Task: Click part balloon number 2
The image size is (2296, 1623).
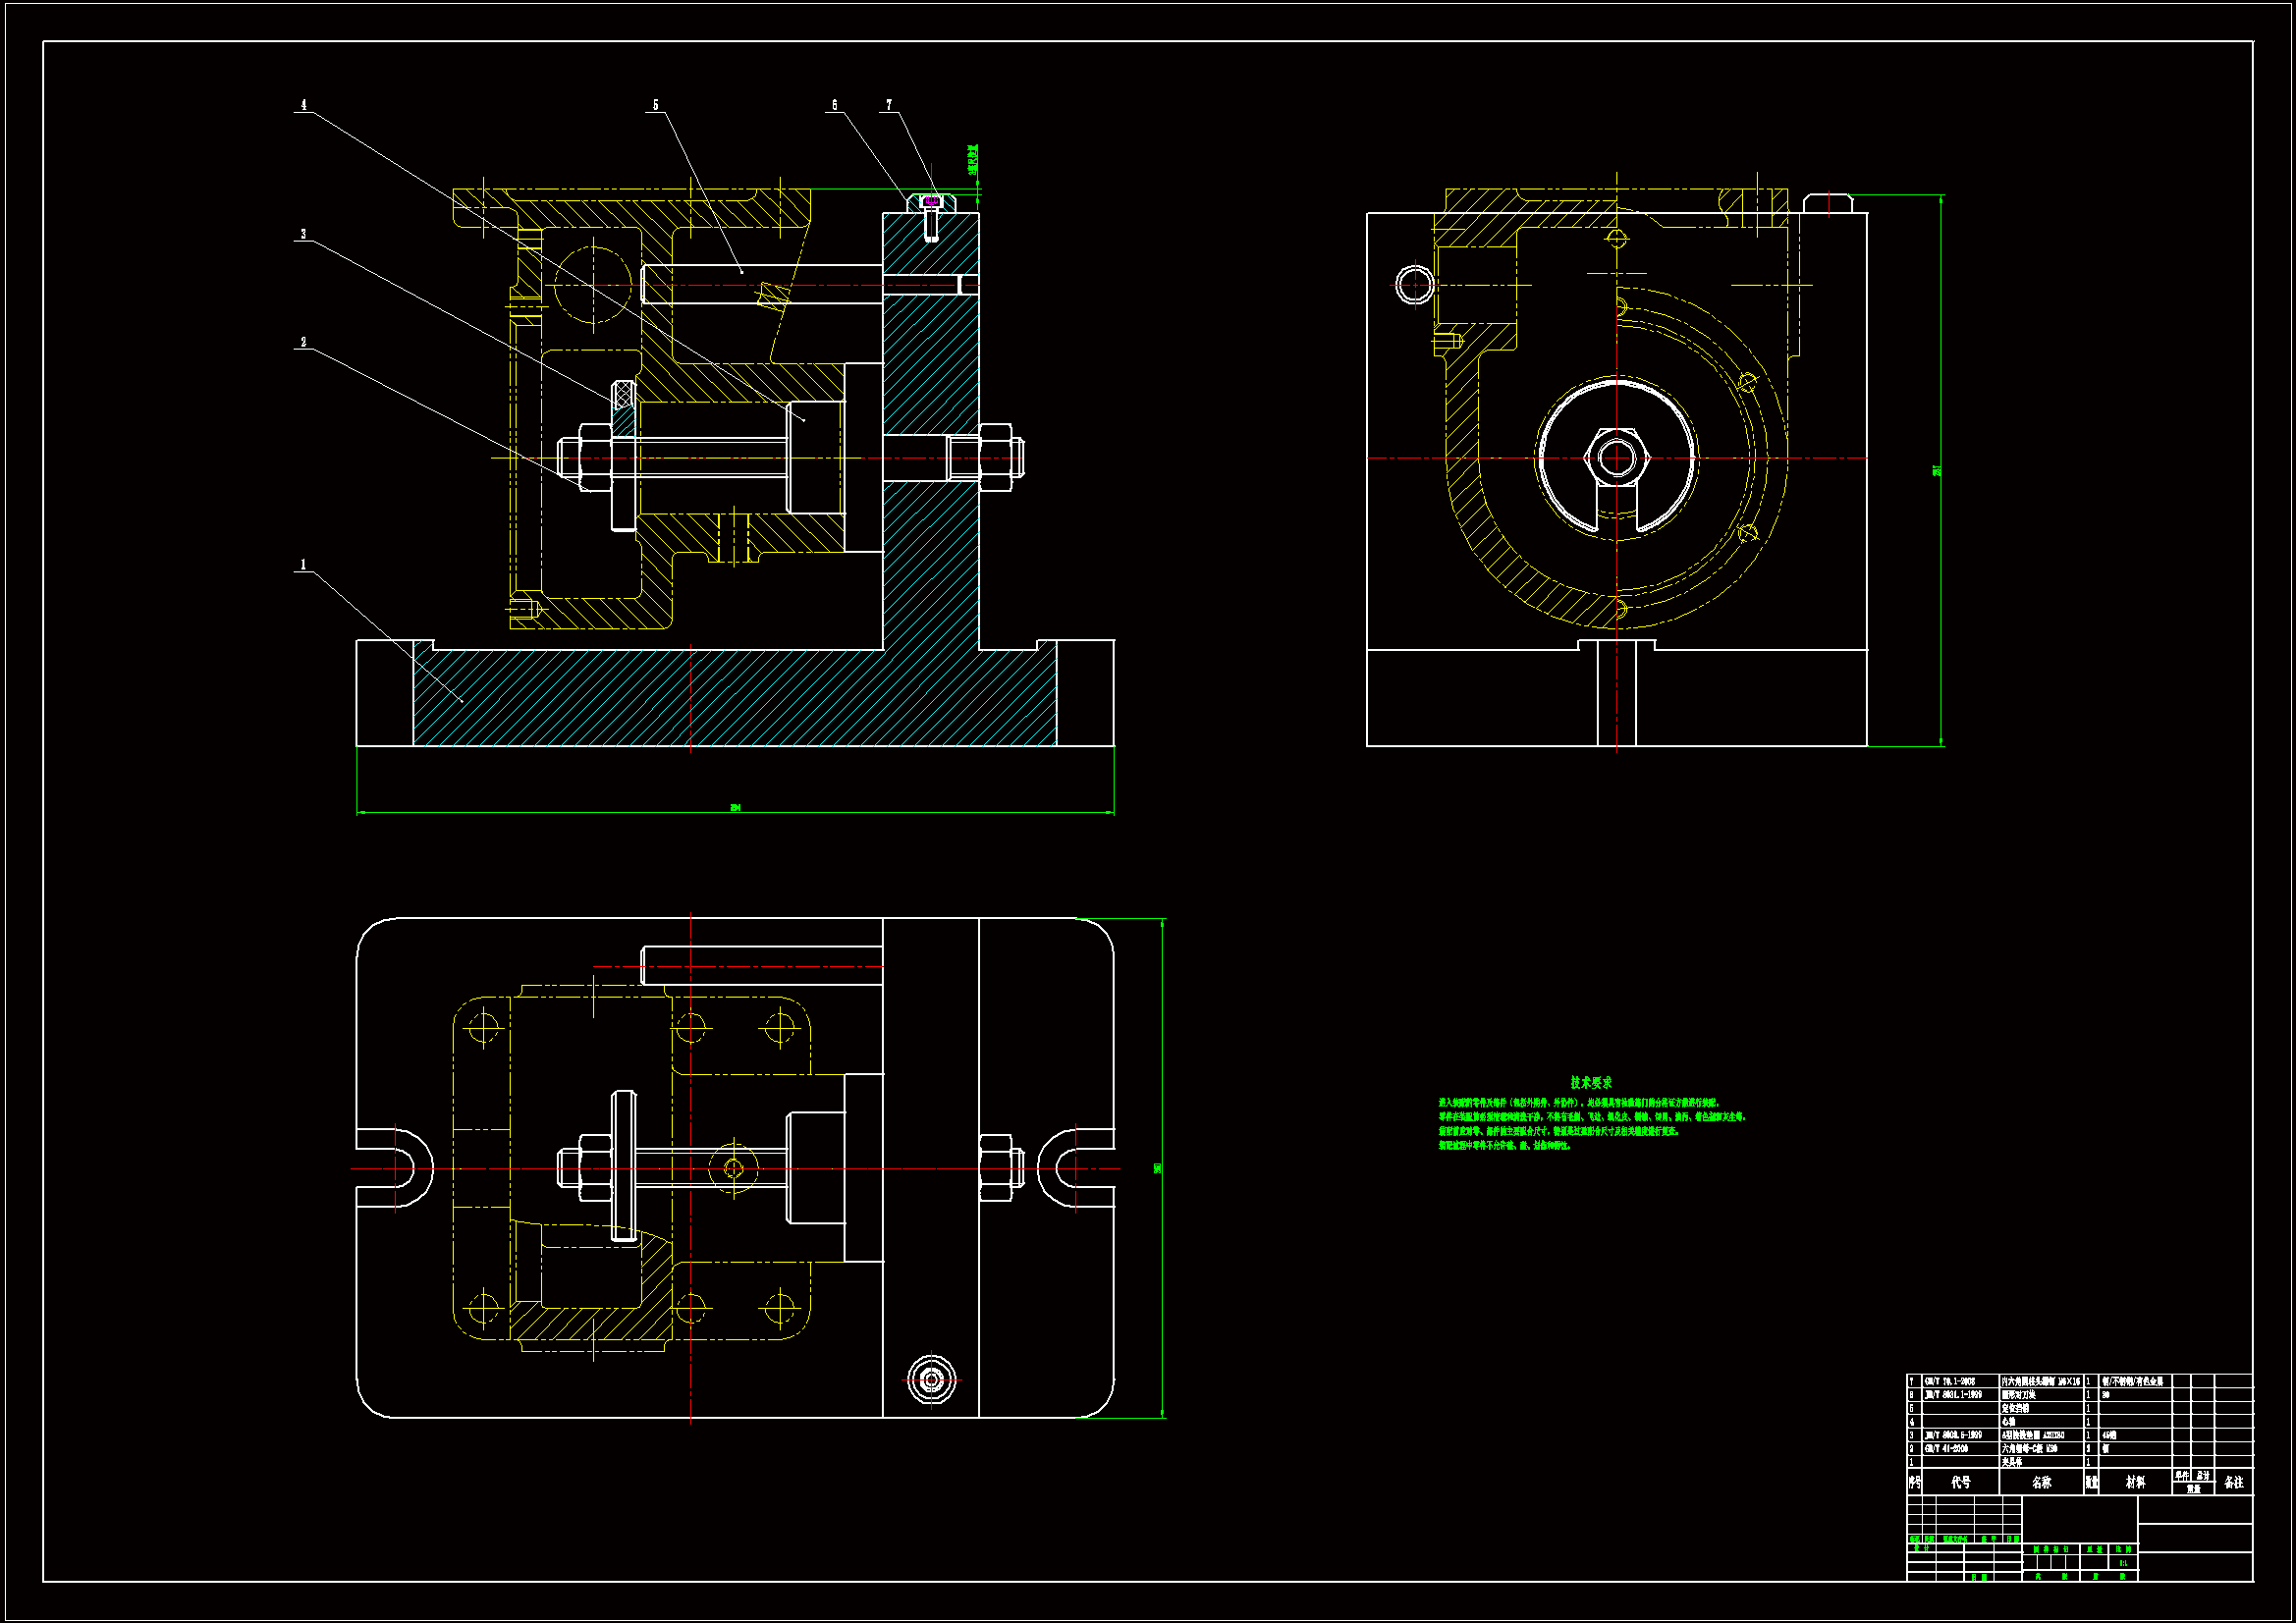Action: tap(304, 343)
